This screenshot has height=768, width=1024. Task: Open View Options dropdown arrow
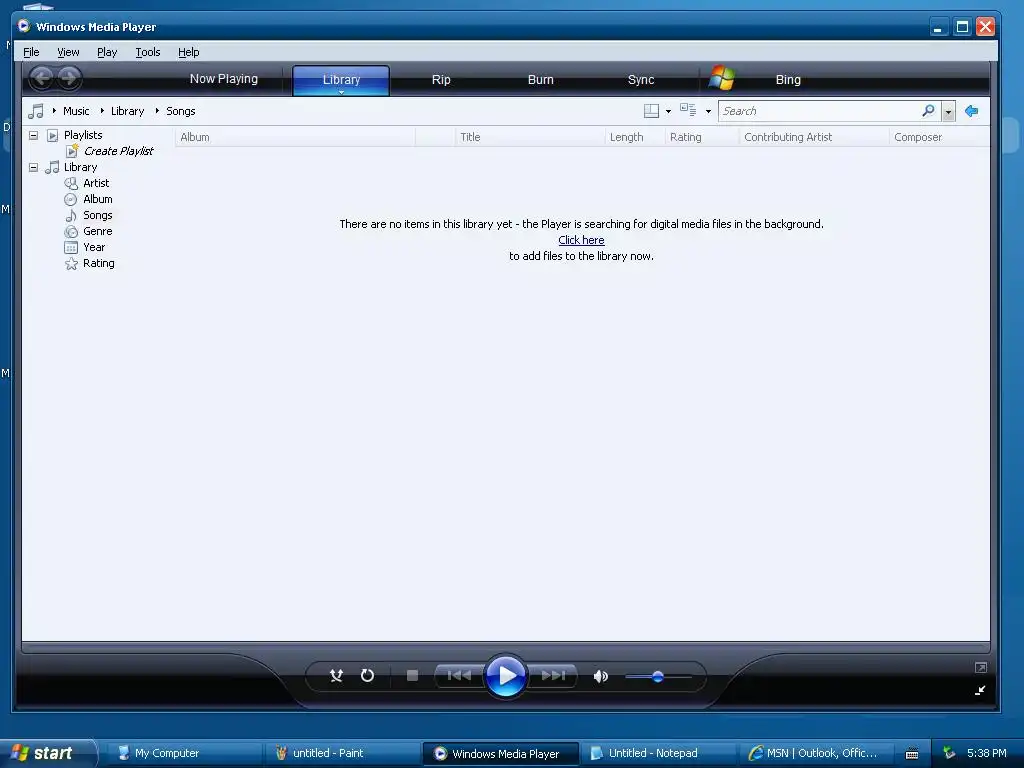(708, 112)
